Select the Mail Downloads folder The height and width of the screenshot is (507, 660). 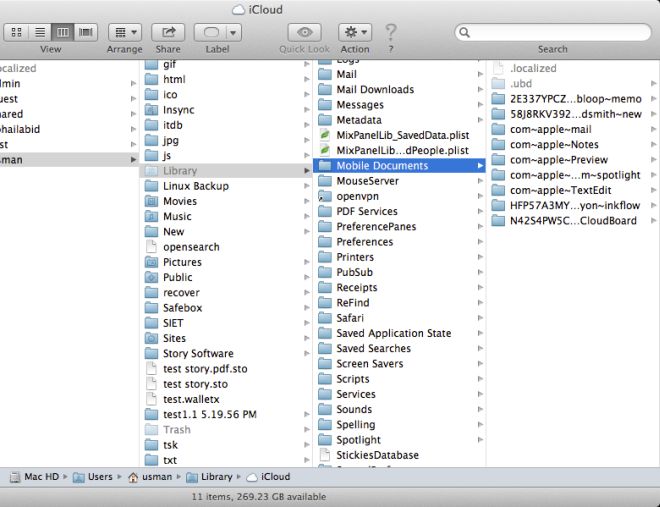pos(399,90)
